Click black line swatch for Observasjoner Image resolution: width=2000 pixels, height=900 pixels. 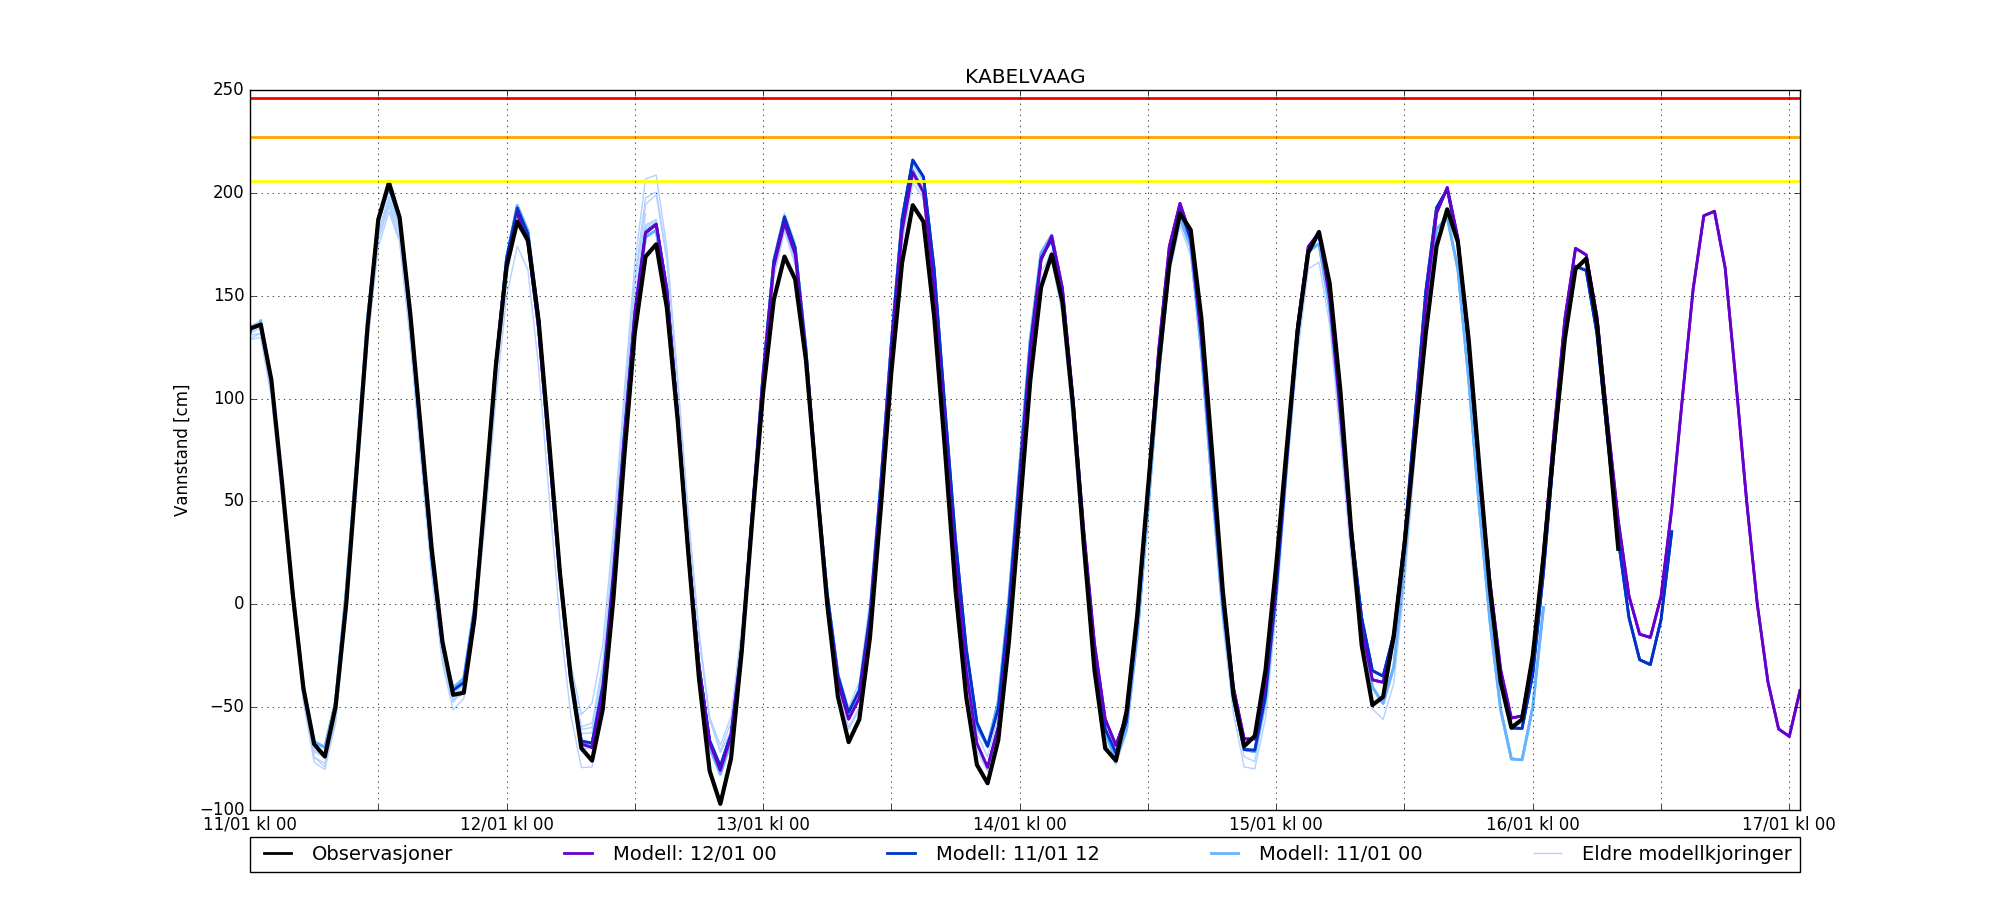[278, 854]
